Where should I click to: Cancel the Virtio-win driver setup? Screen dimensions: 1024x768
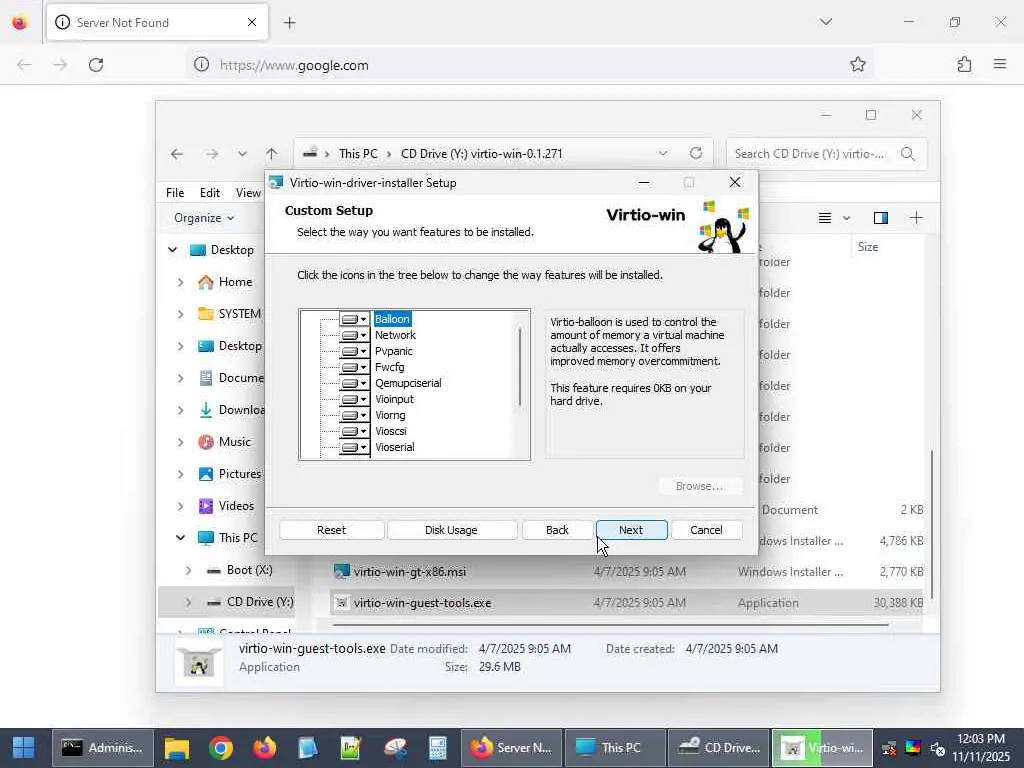pos(706,530)
